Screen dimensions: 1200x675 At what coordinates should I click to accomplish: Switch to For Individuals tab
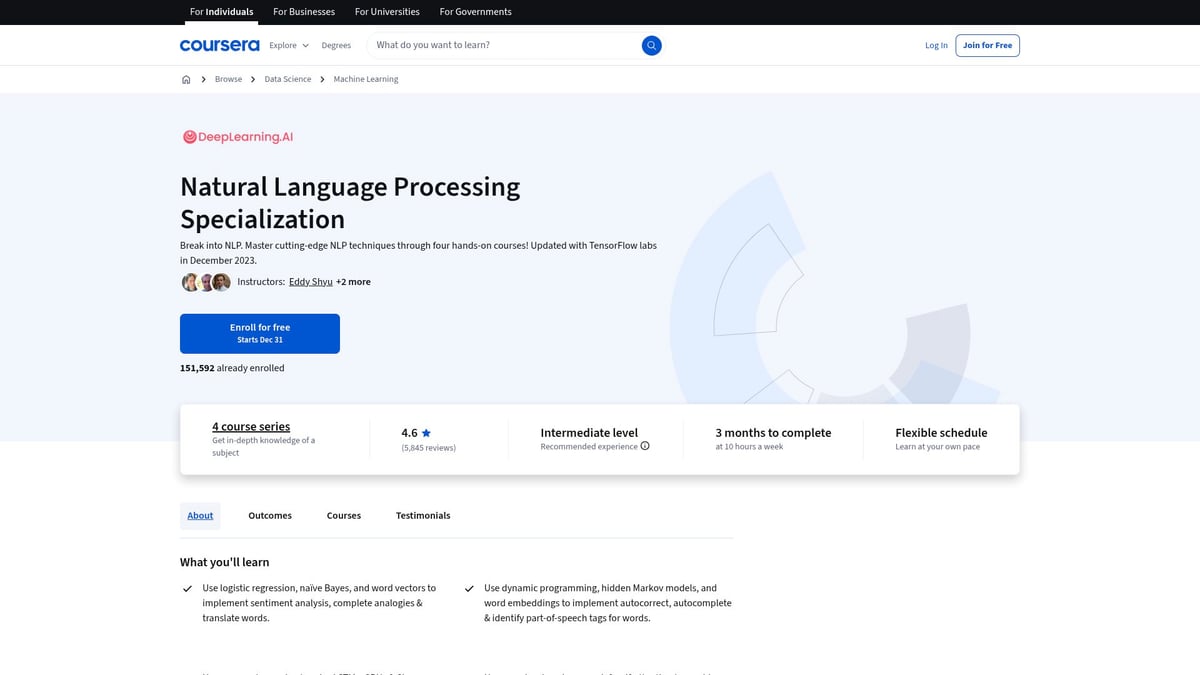[221, 12]
